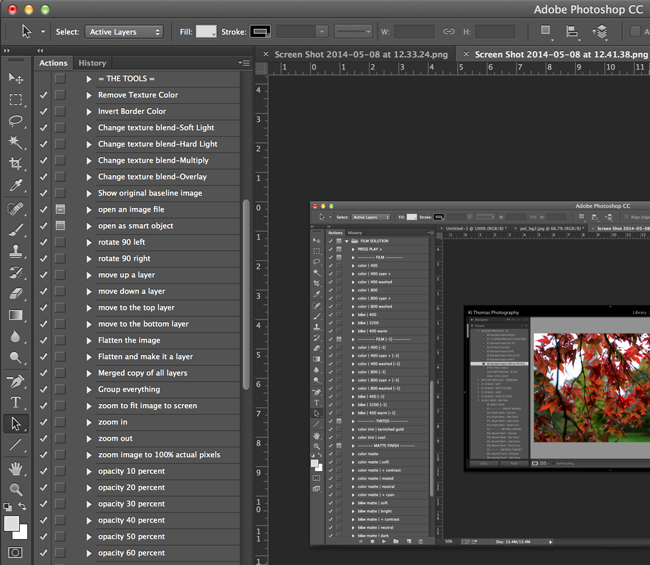Select the Eyedropper tool

coord(16,185)
